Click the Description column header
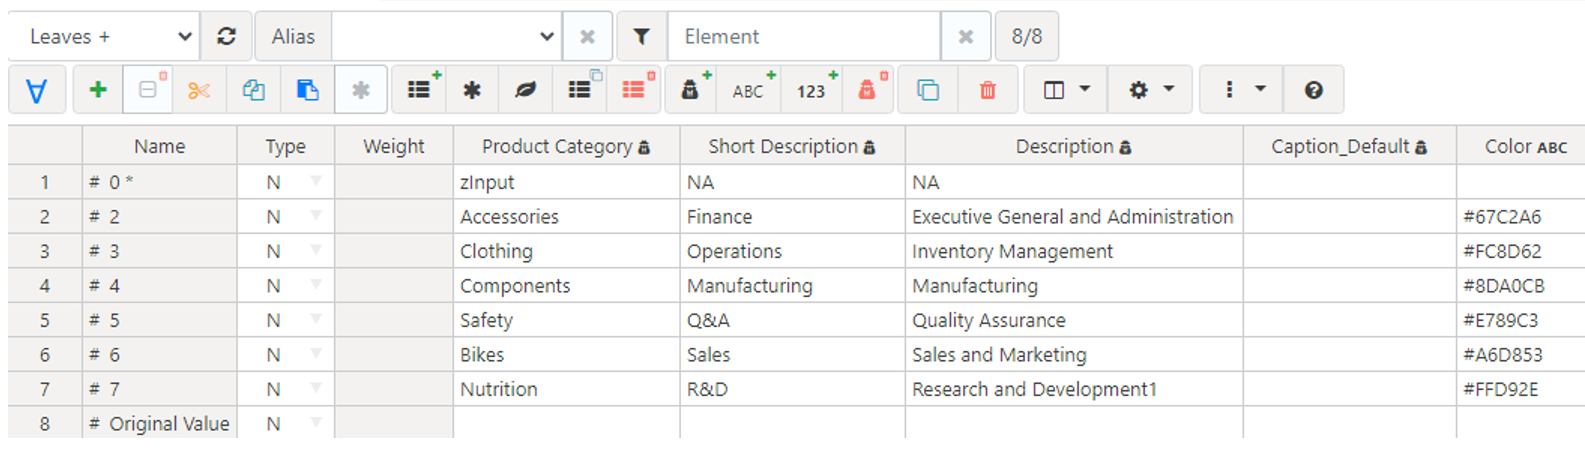Image resolution: width=1585 pixels, height=452 pixels. point(1074,146)
